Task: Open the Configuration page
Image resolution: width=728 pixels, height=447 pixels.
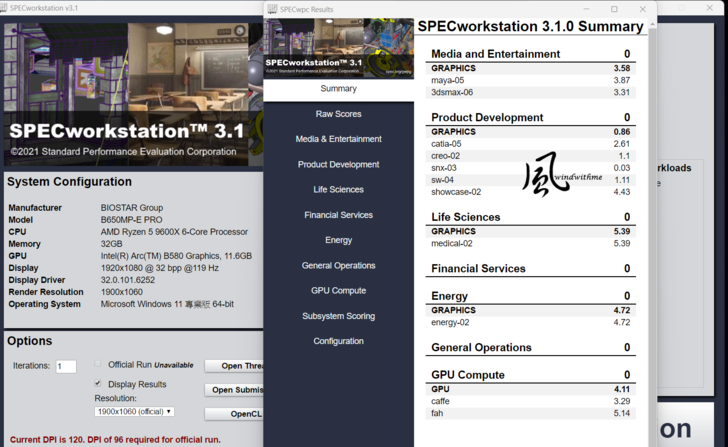Action: 338,341
